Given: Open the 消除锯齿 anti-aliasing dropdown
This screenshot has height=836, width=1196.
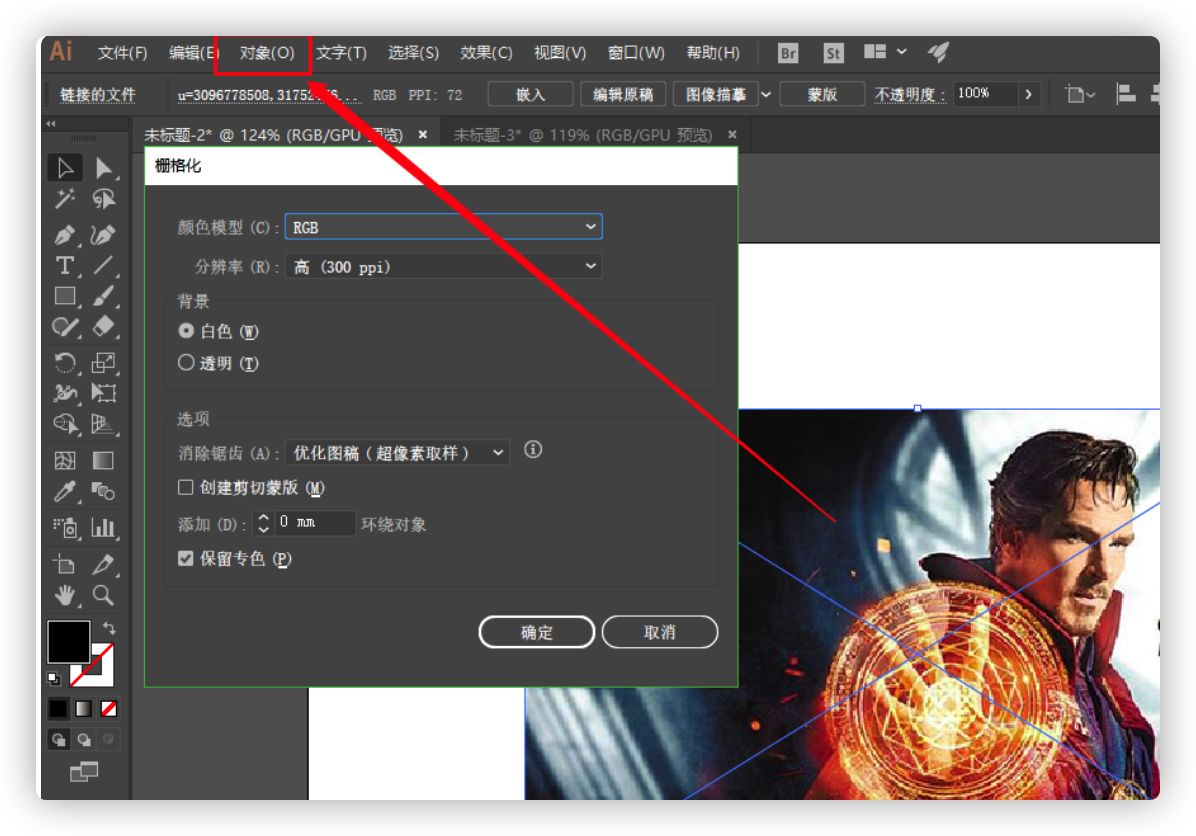Looking at the screenshot, I should pyautogui.click(x=397, y=452).
